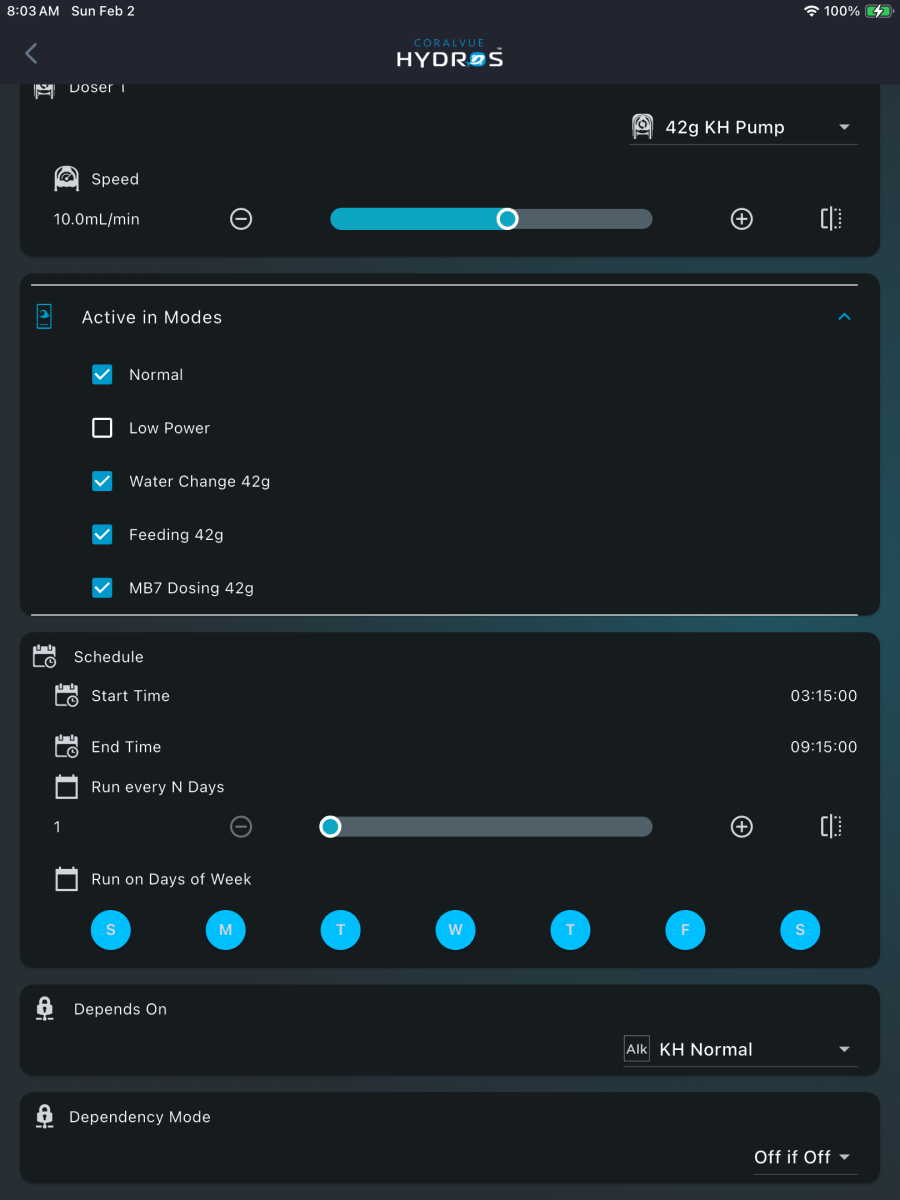
Task: Increase pump speed with plus icon
Action: click(741, 219)
